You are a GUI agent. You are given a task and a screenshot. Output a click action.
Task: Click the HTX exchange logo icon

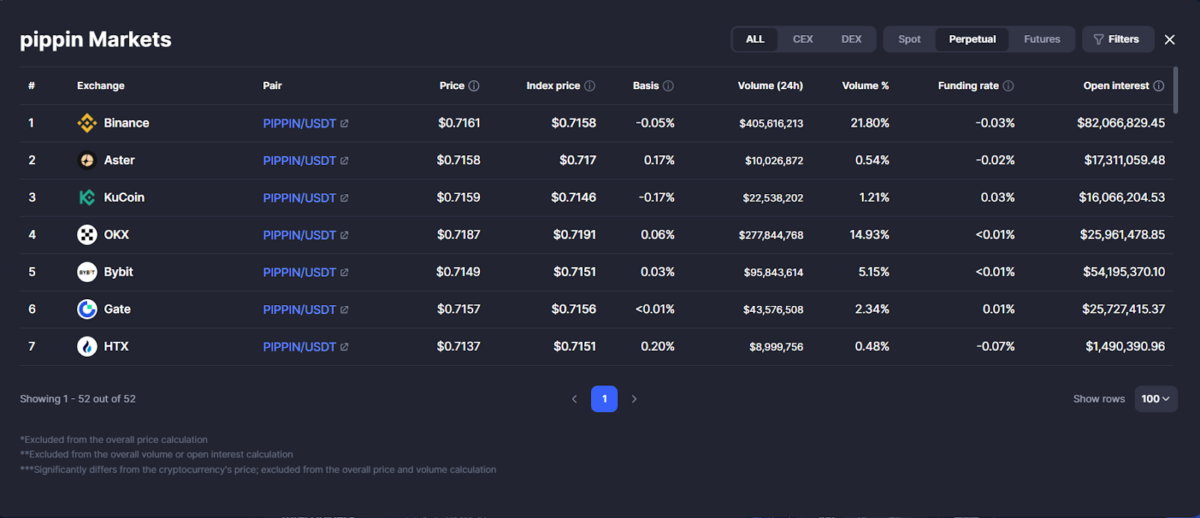click(x=87, y=346)
